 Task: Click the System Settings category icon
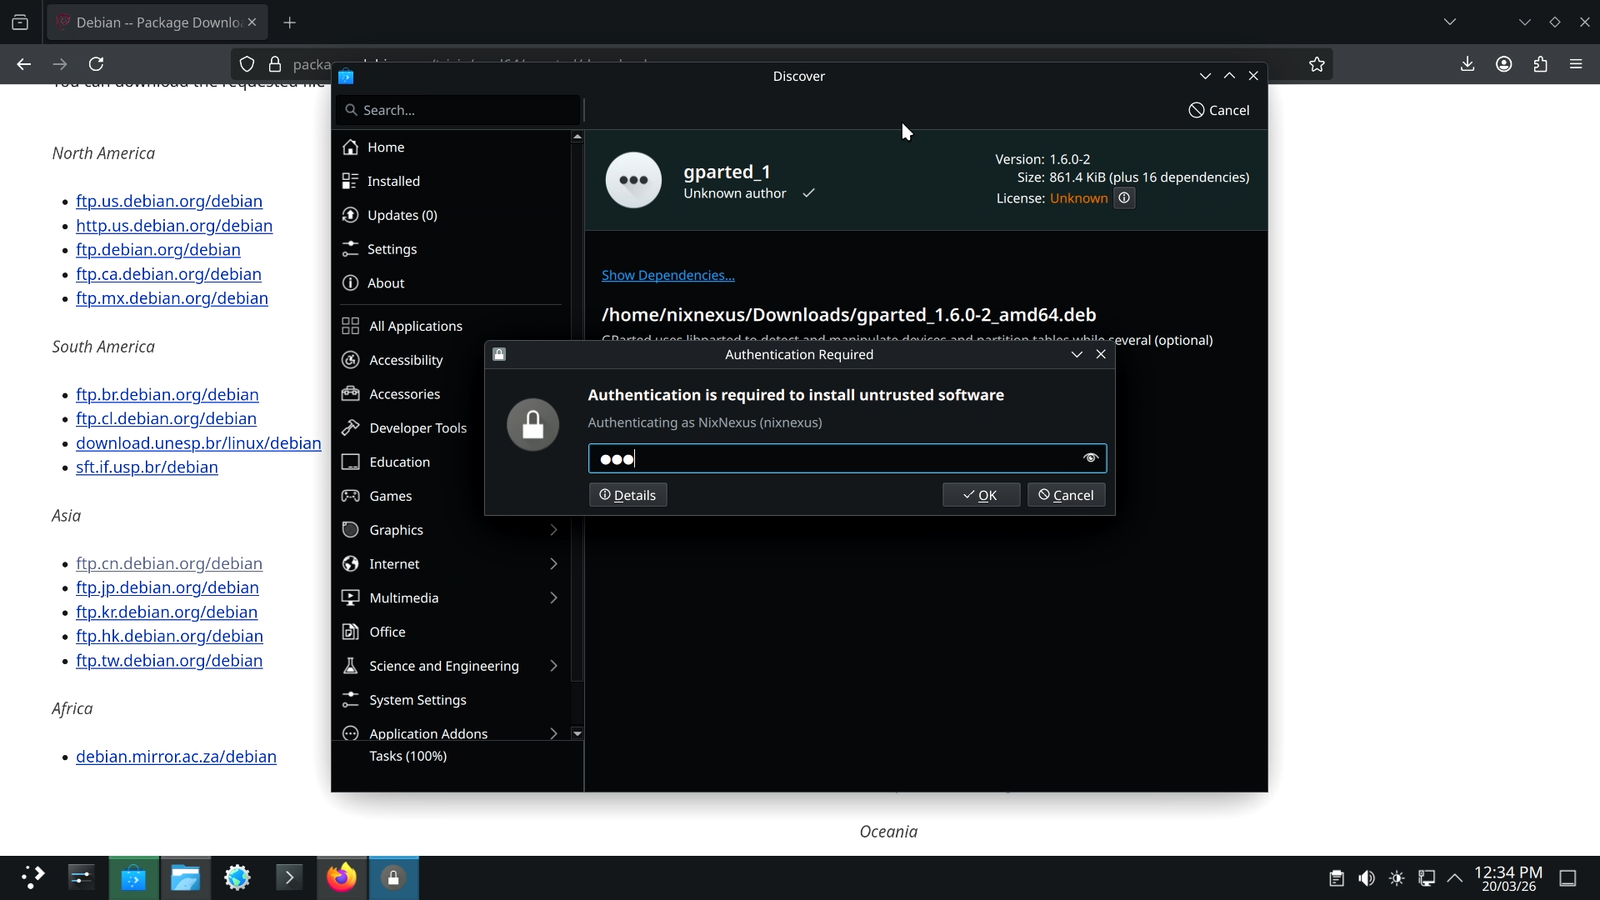350,700
